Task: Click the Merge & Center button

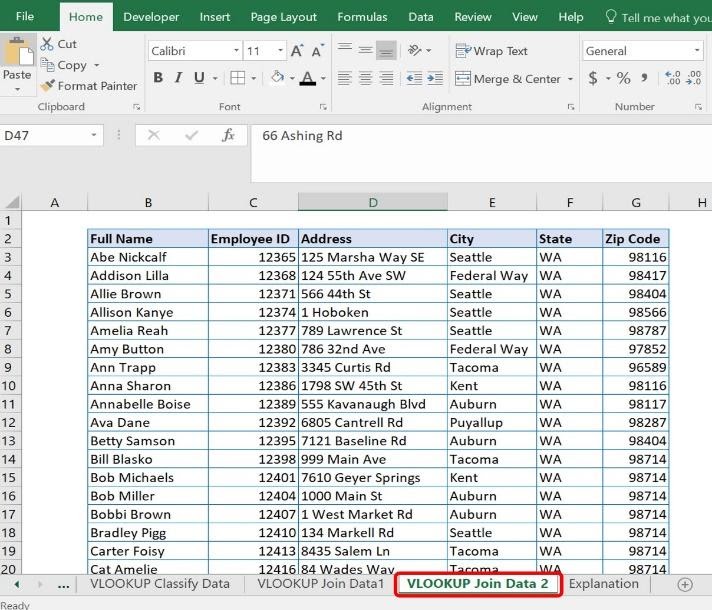Action: [x=508, y=79]
